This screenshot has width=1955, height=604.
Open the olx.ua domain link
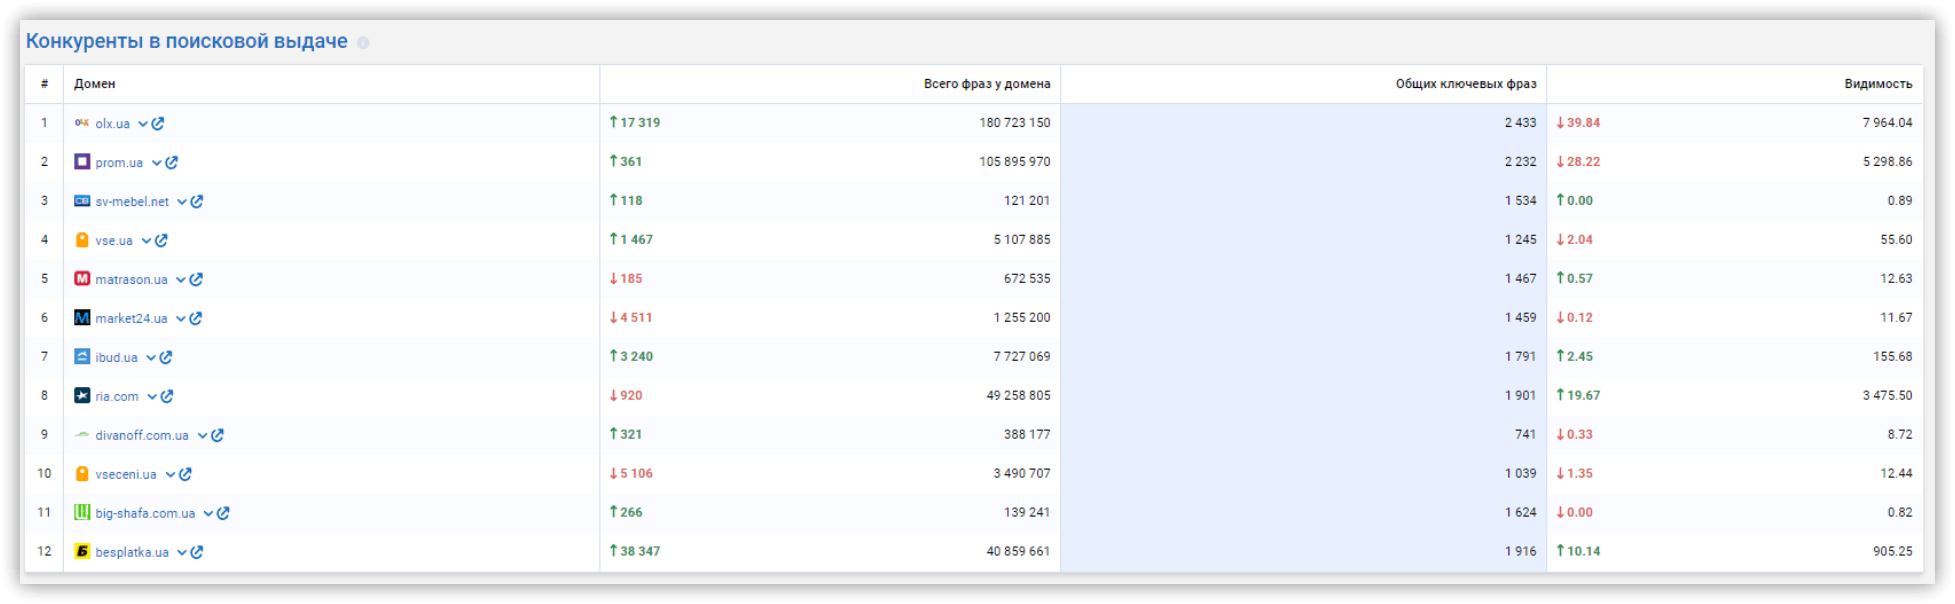tap(113, 124)
